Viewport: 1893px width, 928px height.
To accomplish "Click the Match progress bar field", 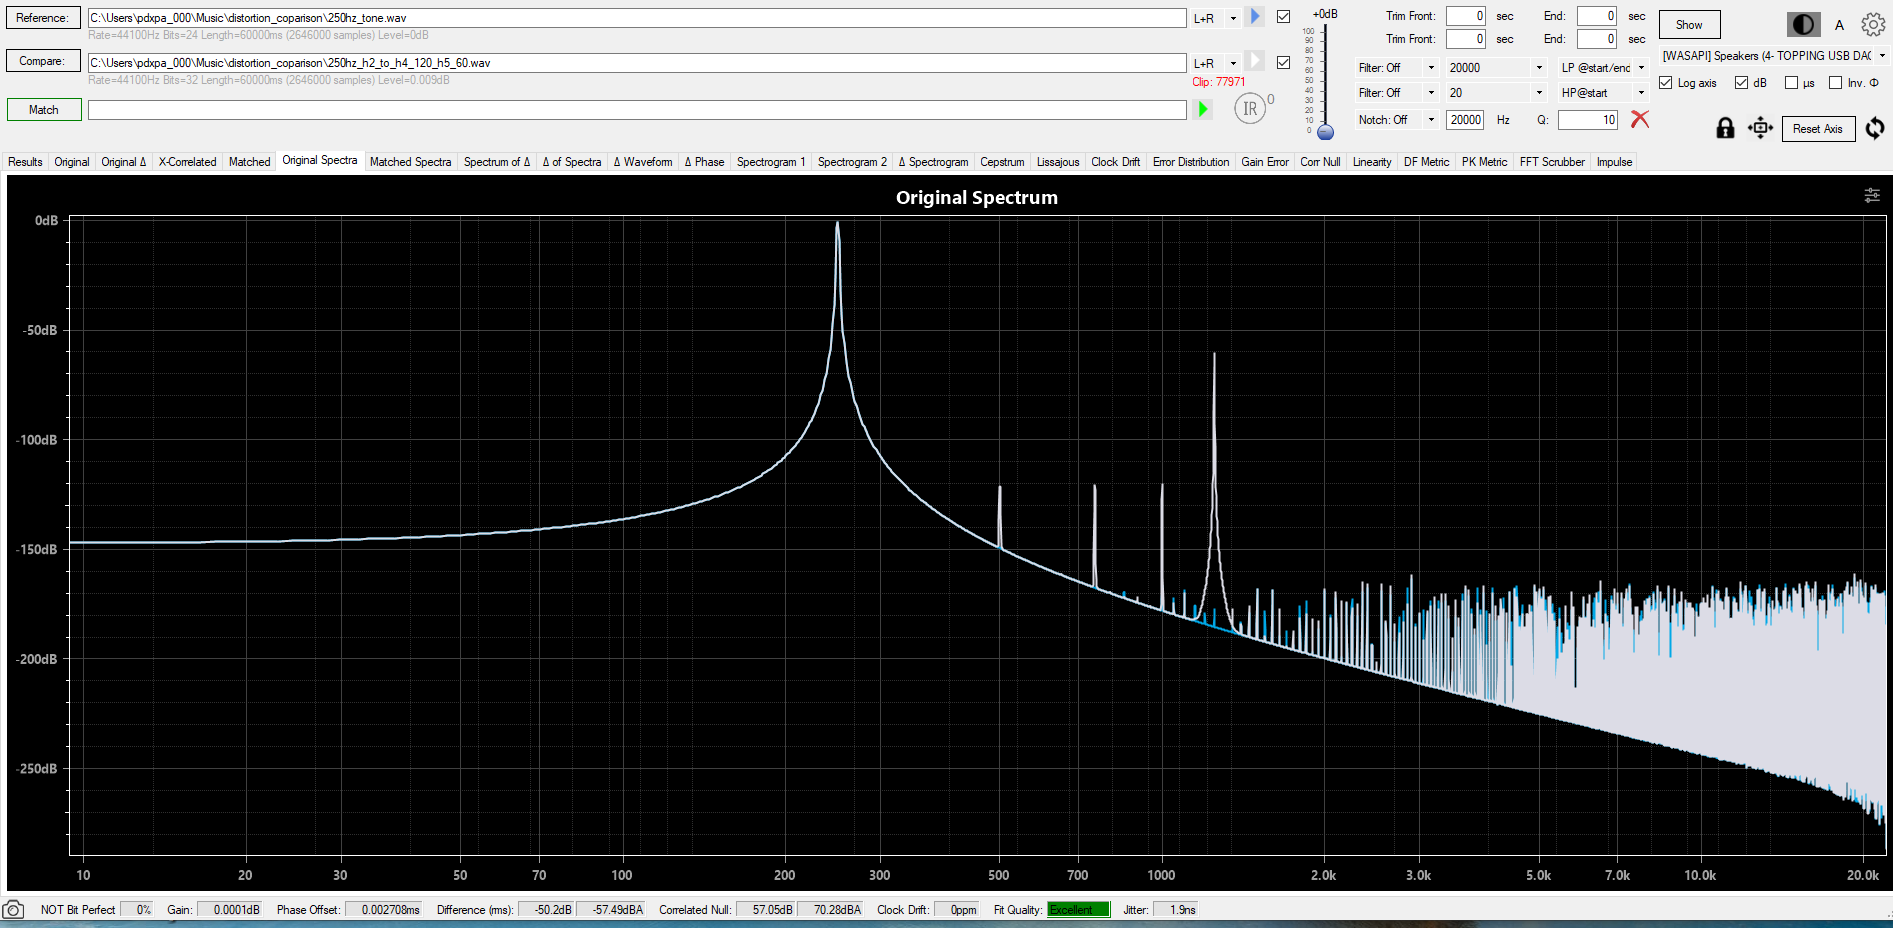I will point(636,110).
